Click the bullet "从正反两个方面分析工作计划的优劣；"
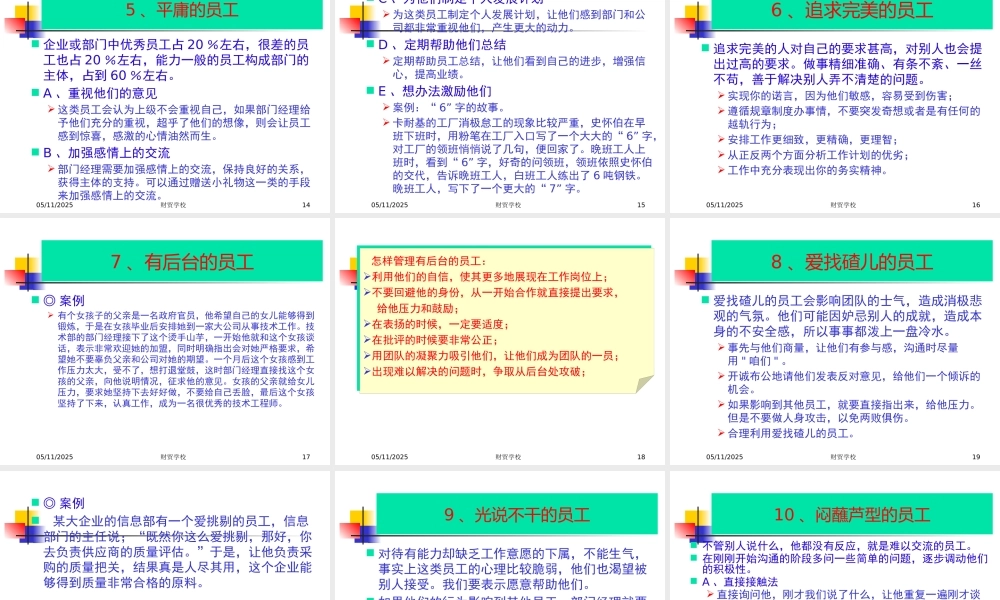The width and height of the screenshot is (1000, 600). (818, 155)
